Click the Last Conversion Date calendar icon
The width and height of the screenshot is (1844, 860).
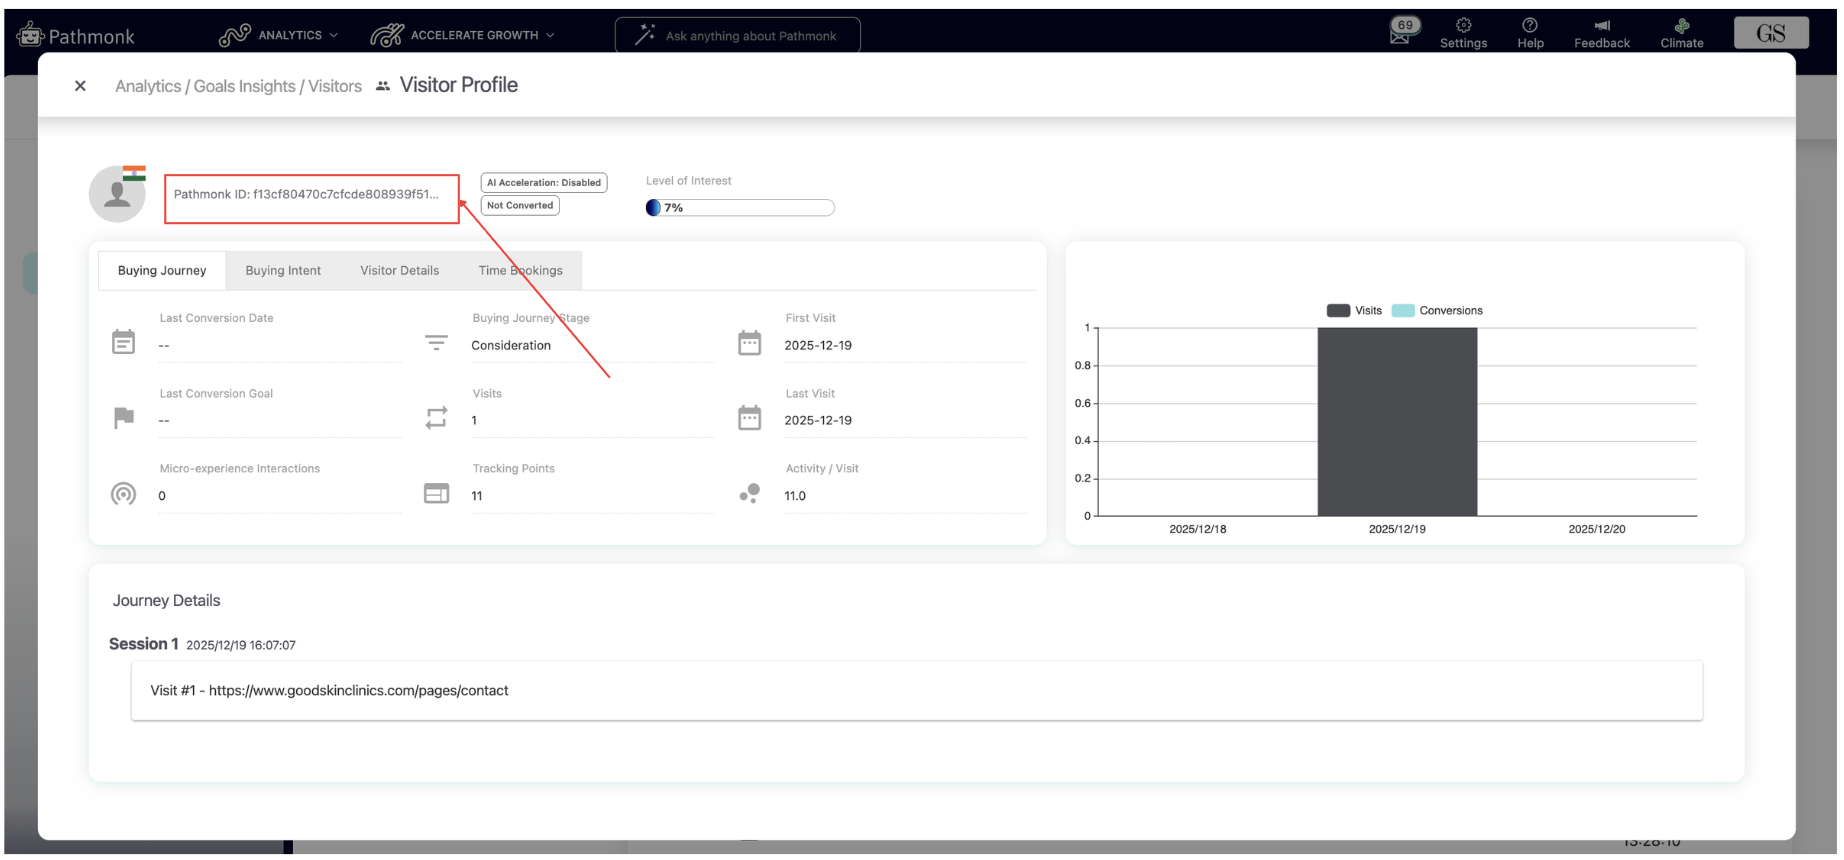[123, 342]
